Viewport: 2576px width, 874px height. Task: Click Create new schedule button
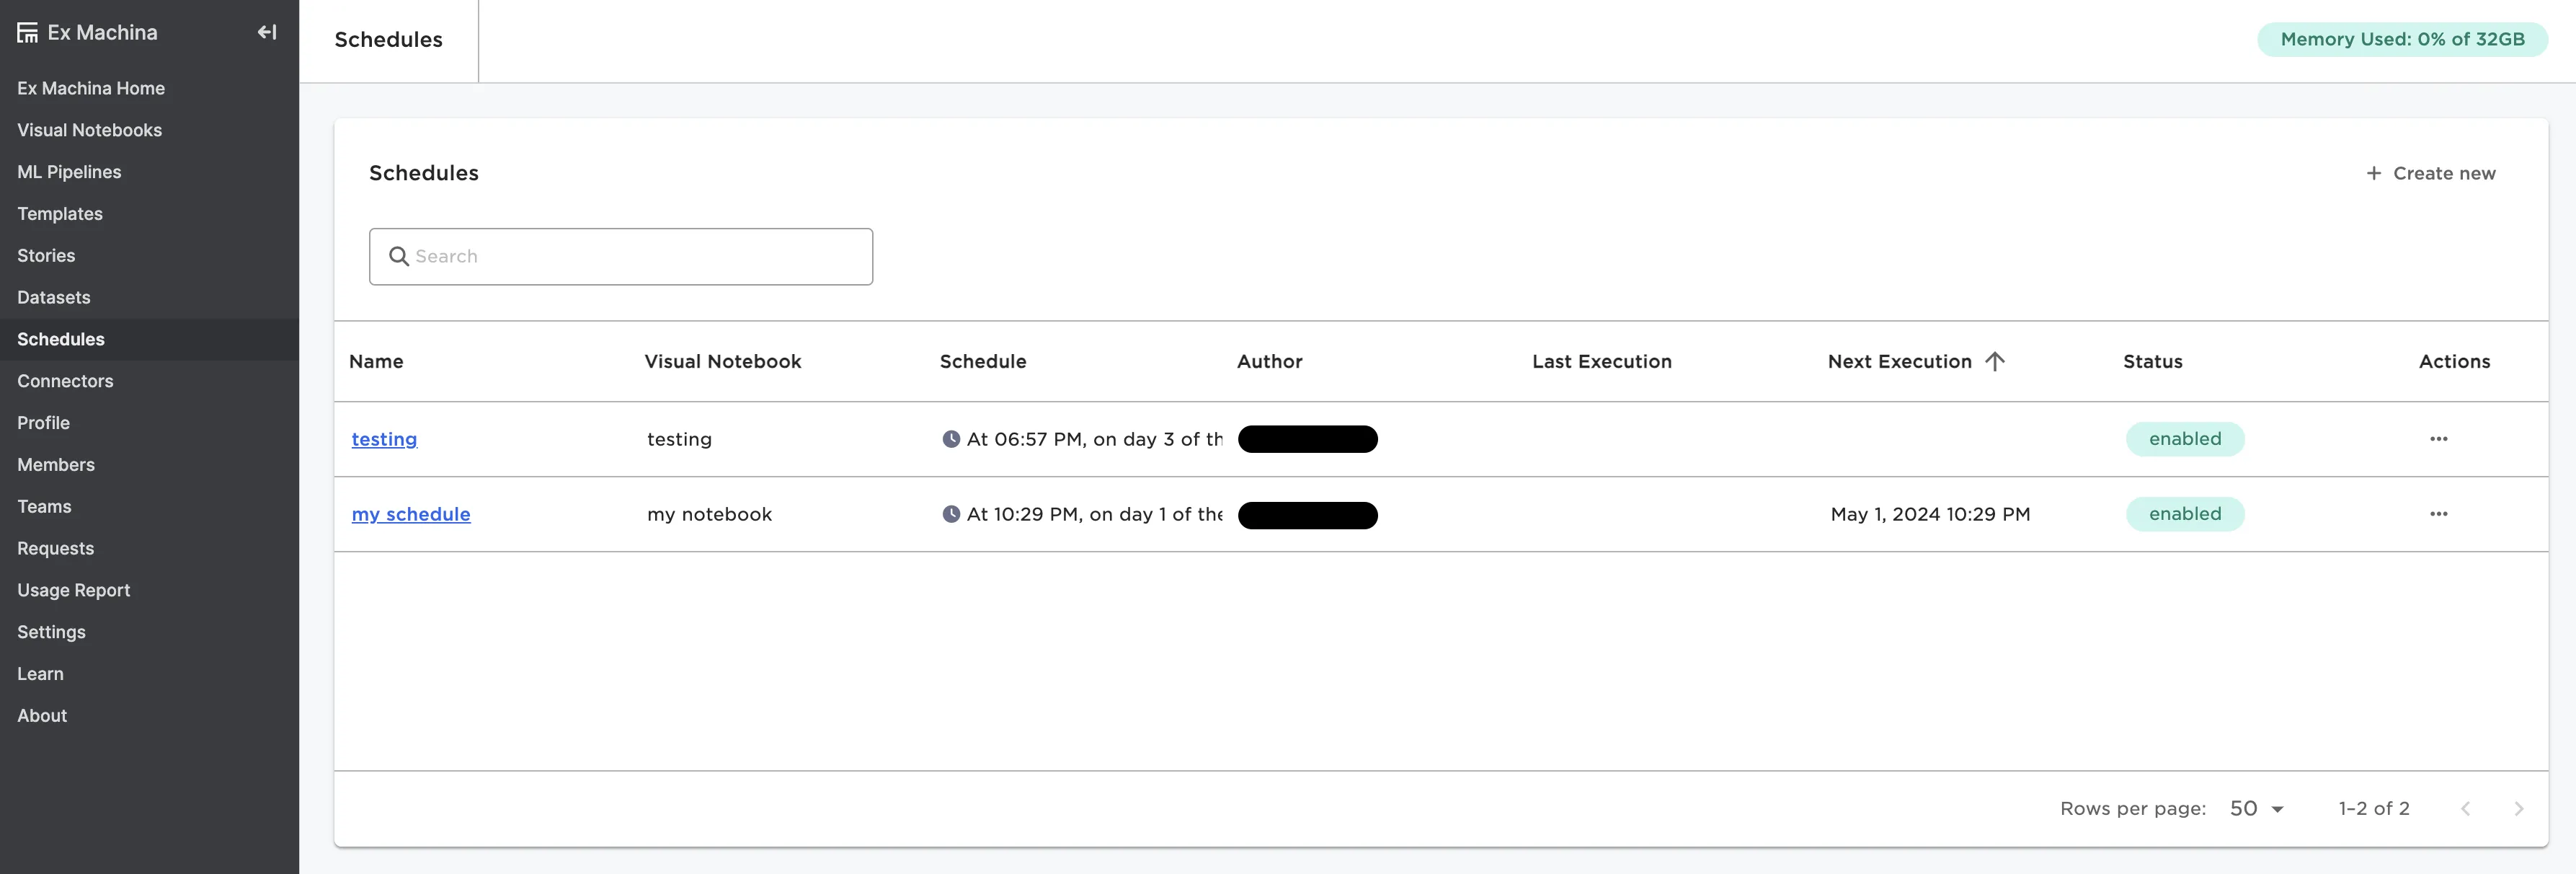[x=2430, y=173]
